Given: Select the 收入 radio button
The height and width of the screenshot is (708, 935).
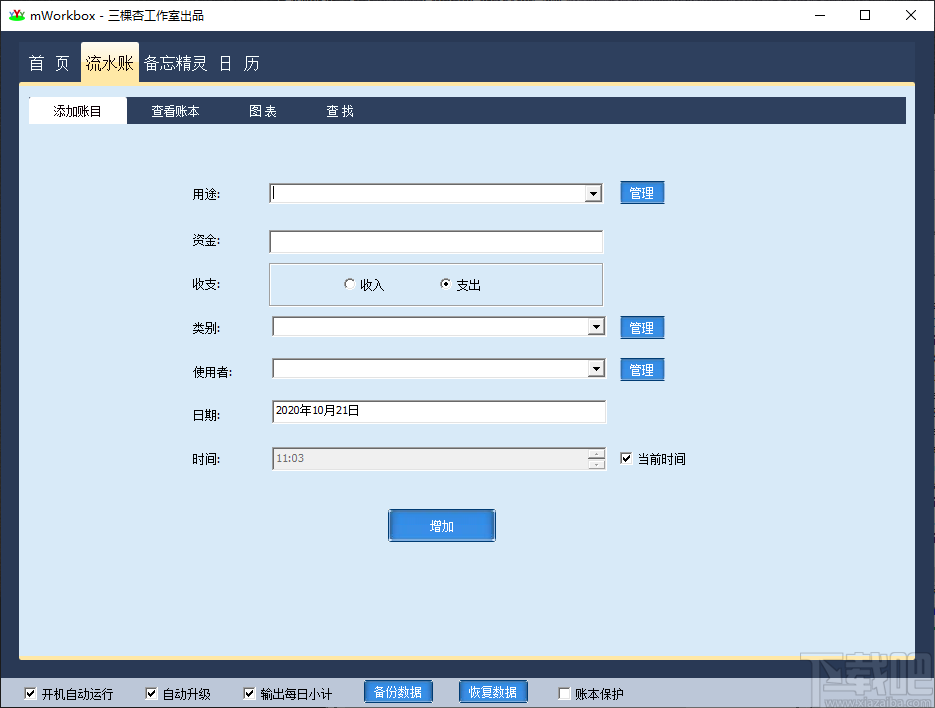Looking at the screenshot, I should (x=350, y=284).
